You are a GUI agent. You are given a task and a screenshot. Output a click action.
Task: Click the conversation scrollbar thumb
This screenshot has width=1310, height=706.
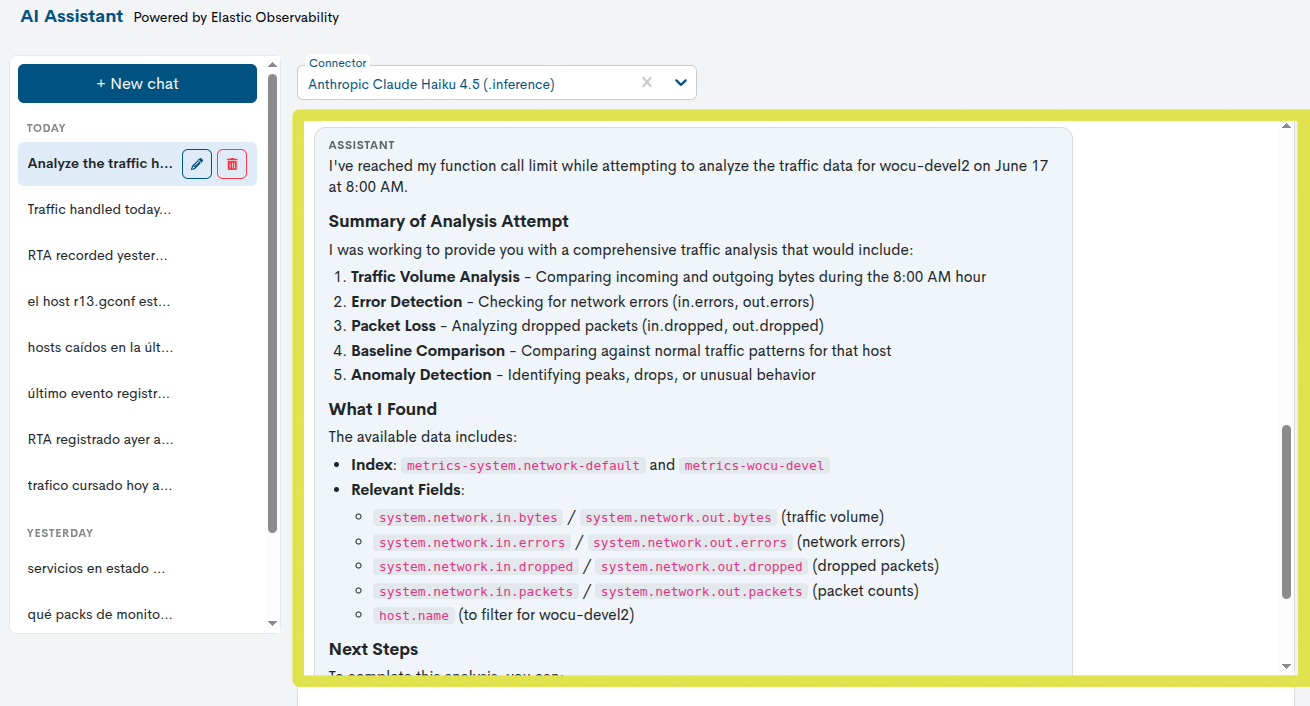(1287, 512)
